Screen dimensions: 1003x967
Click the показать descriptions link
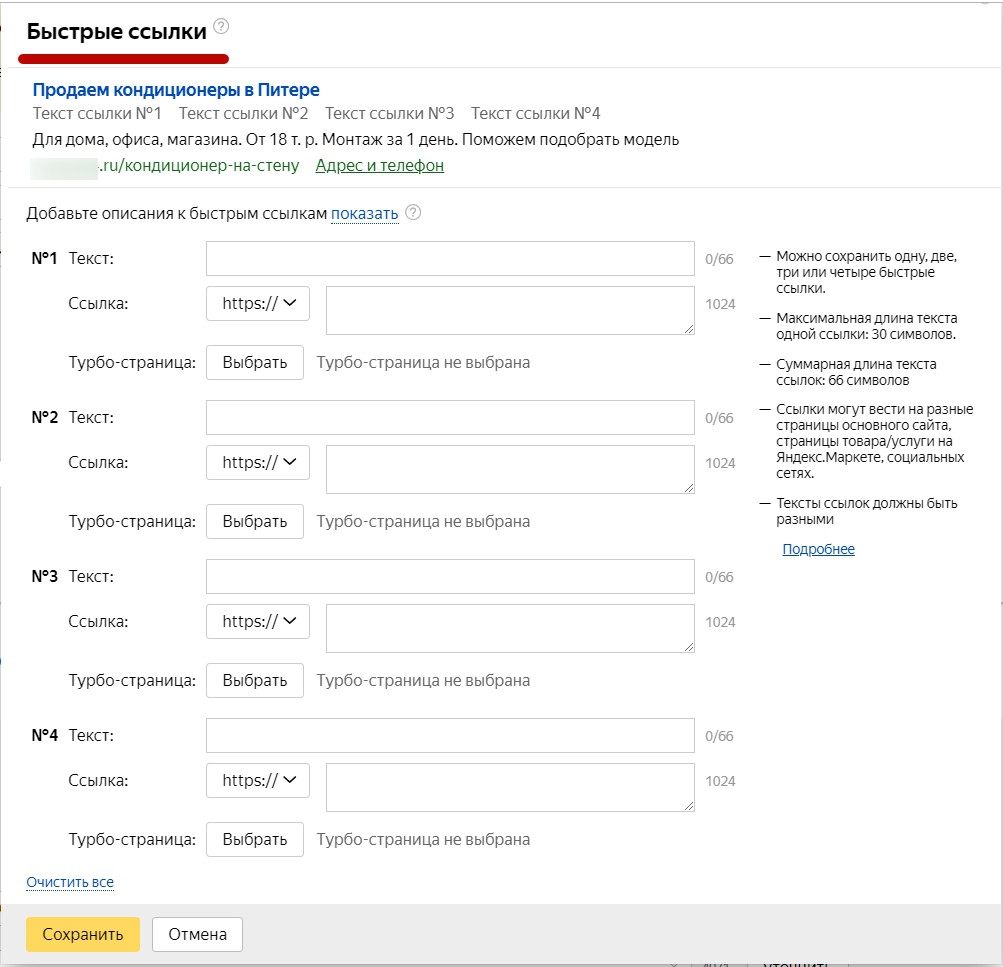point(365,214)
